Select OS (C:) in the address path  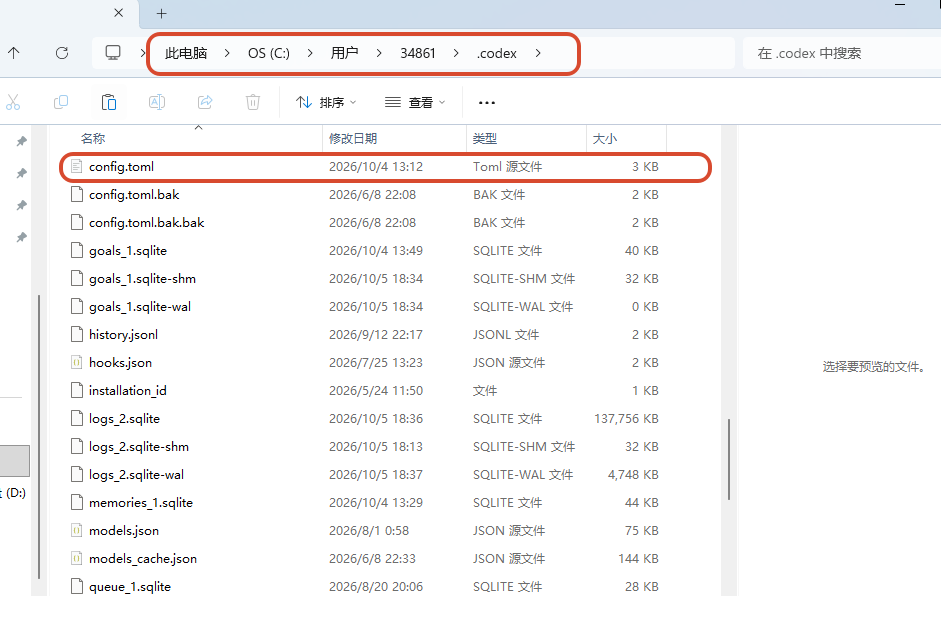(269, 53)
